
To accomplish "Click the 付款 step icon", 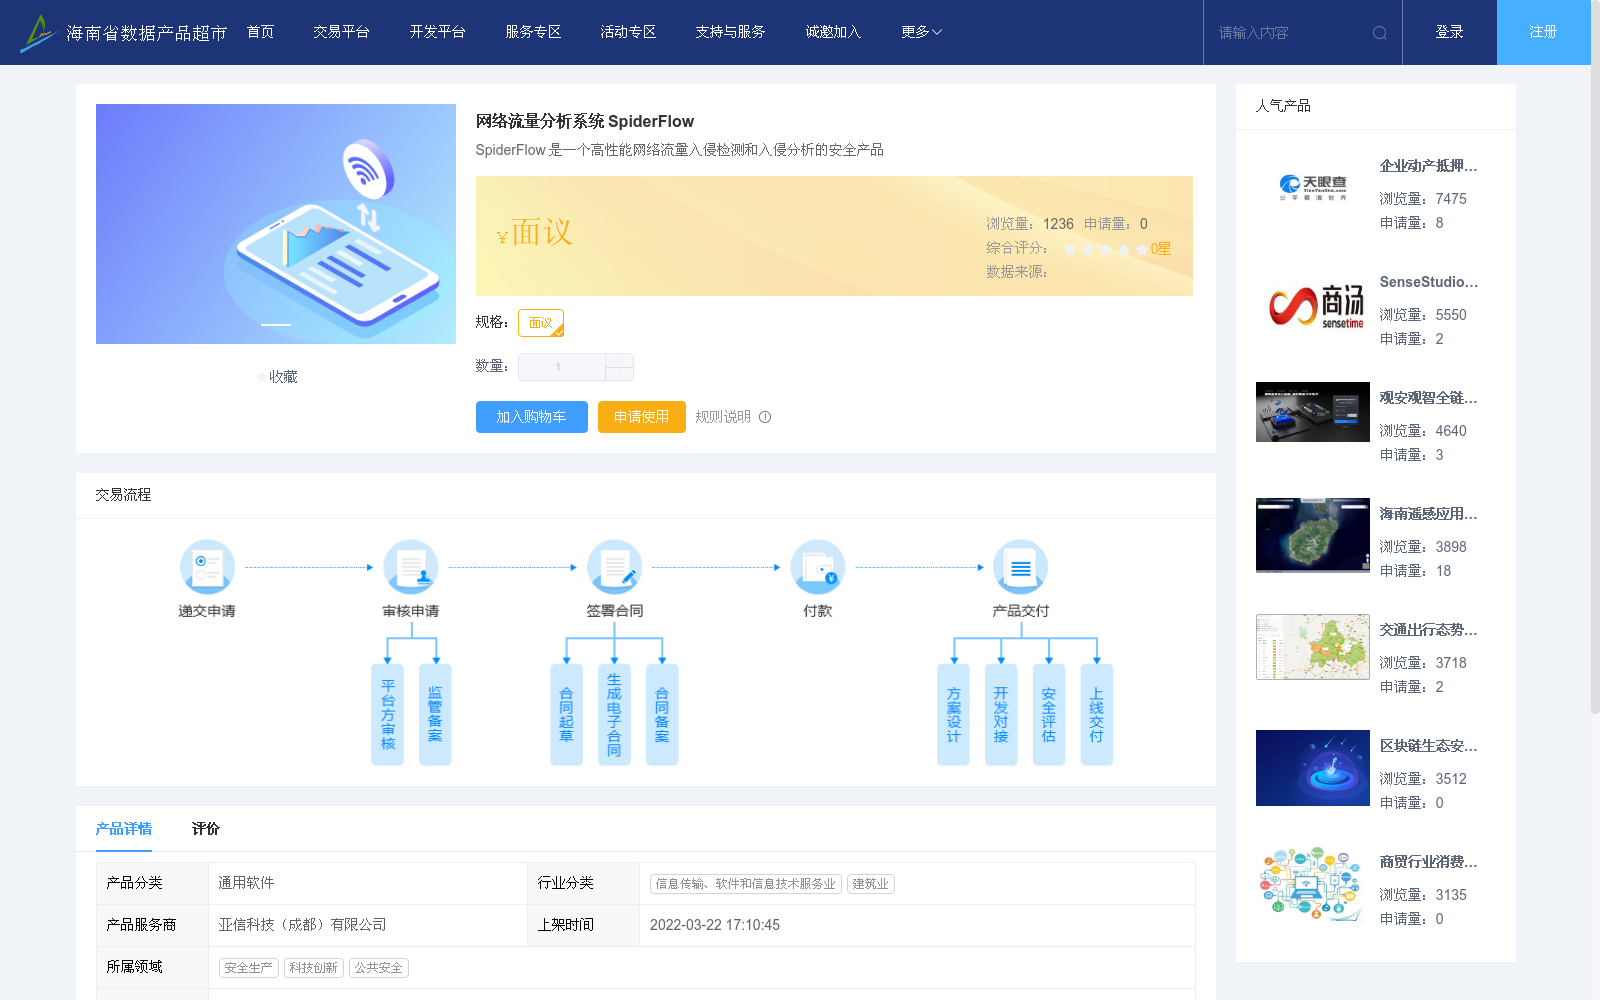I will tap(817, 567).
